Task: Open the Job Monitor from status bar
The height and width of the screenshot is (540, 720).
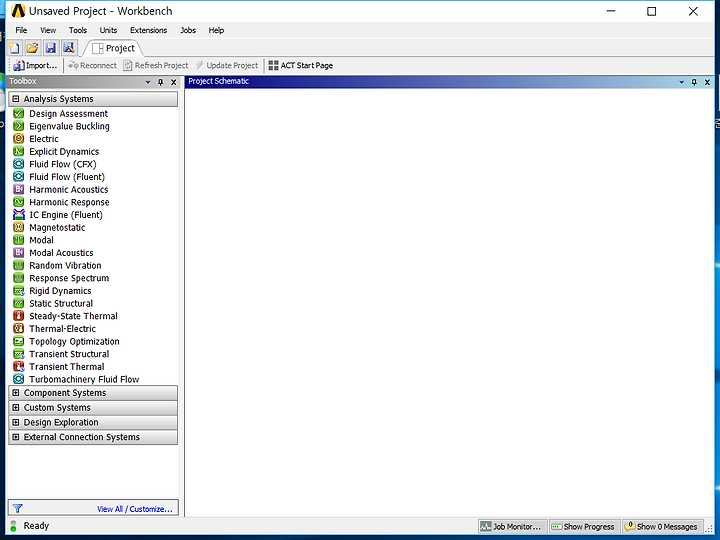Action: 512,526
